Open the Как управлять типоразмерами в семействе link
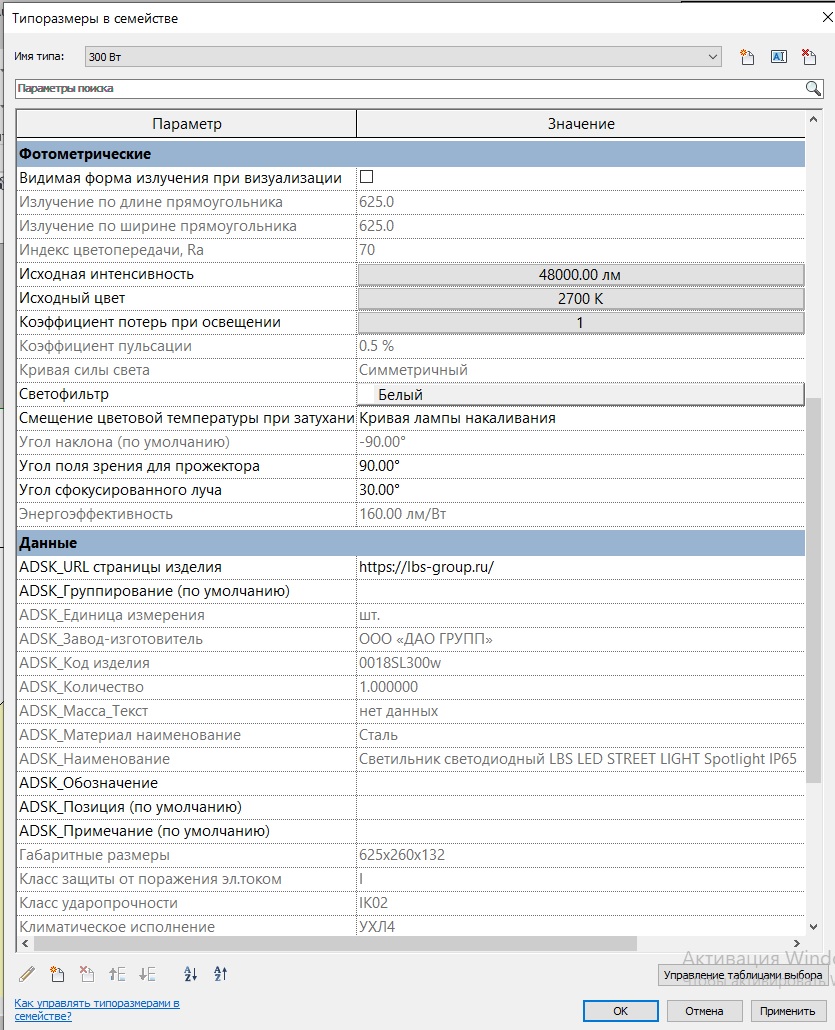The height and width of the screenshot is (1030, 835). point(97,1010)
